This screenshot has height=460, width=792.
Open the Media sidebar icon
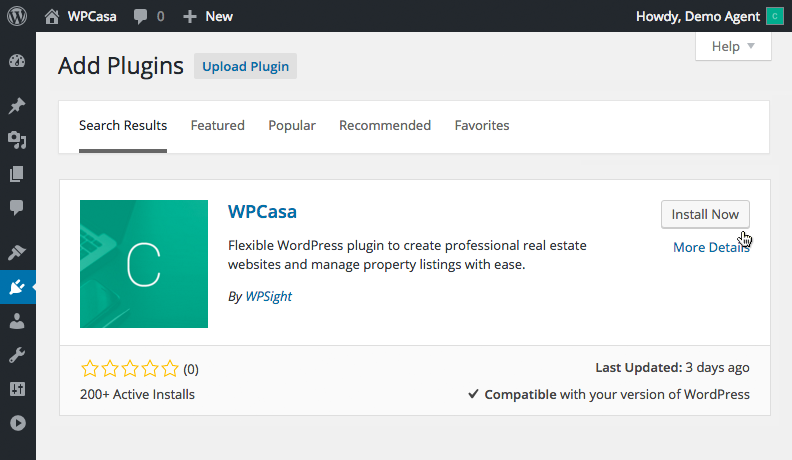(x=17, y=140)
